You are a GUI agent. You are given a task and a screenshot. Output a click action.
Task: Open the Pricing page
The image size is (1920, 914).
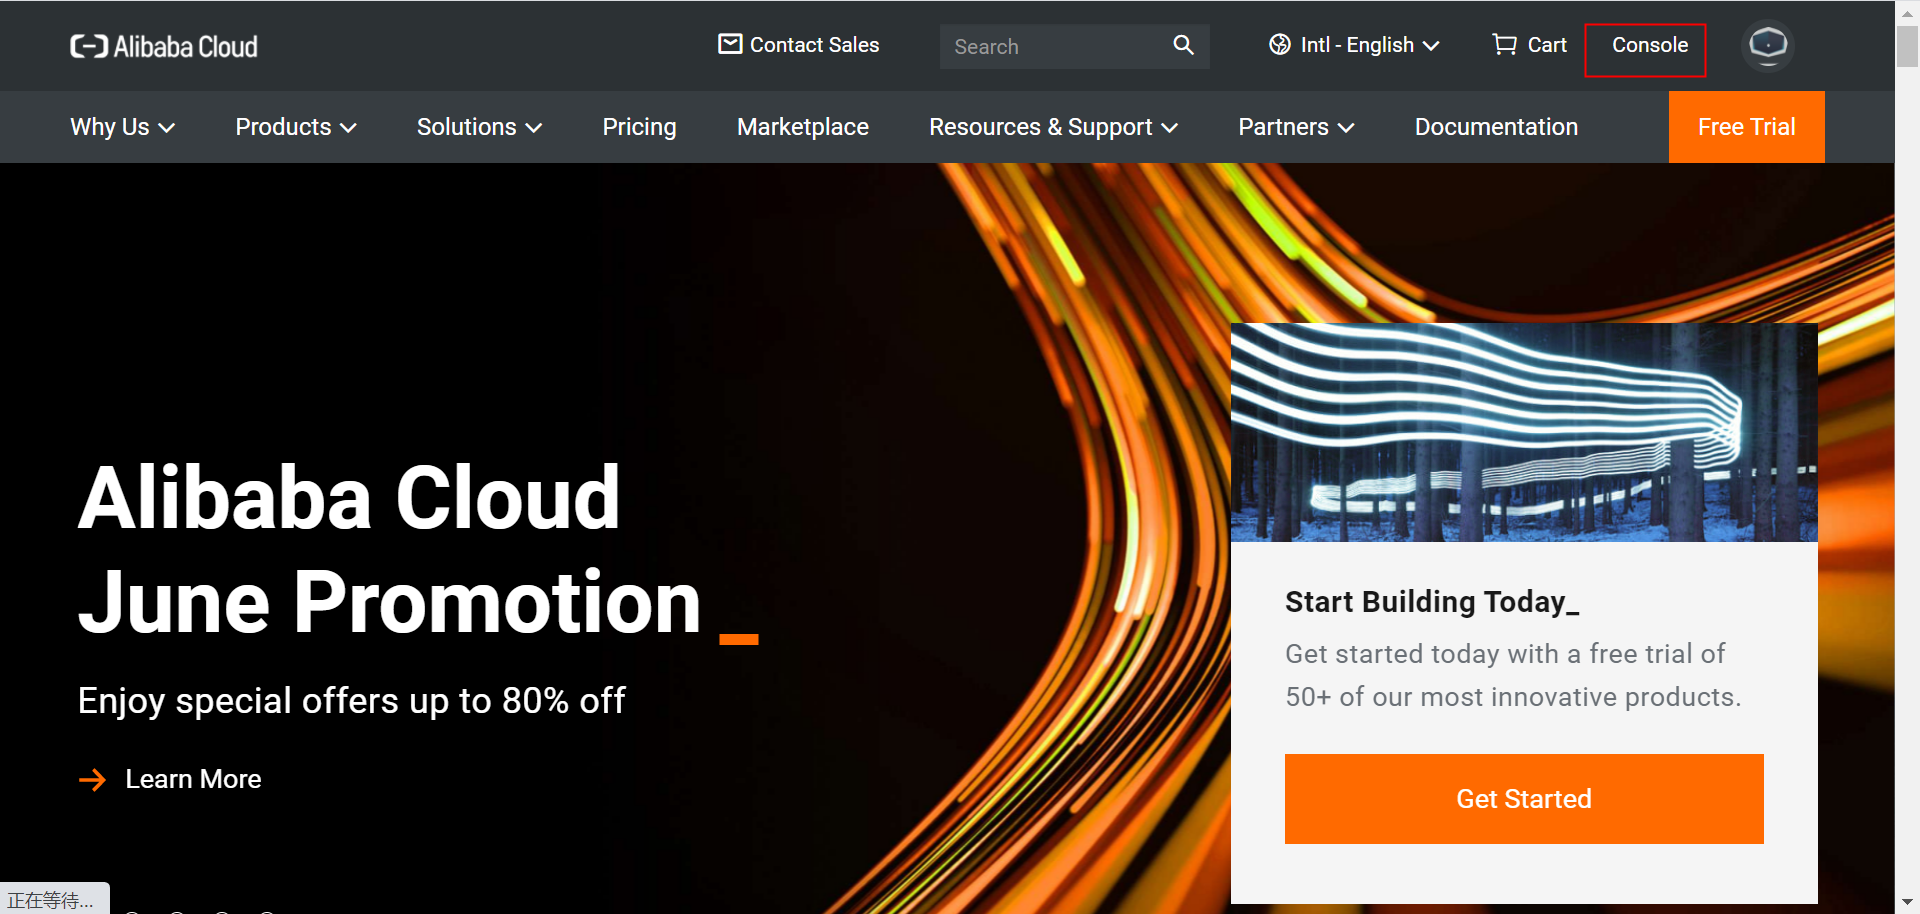pyautogui.click(x=639, y=127)
